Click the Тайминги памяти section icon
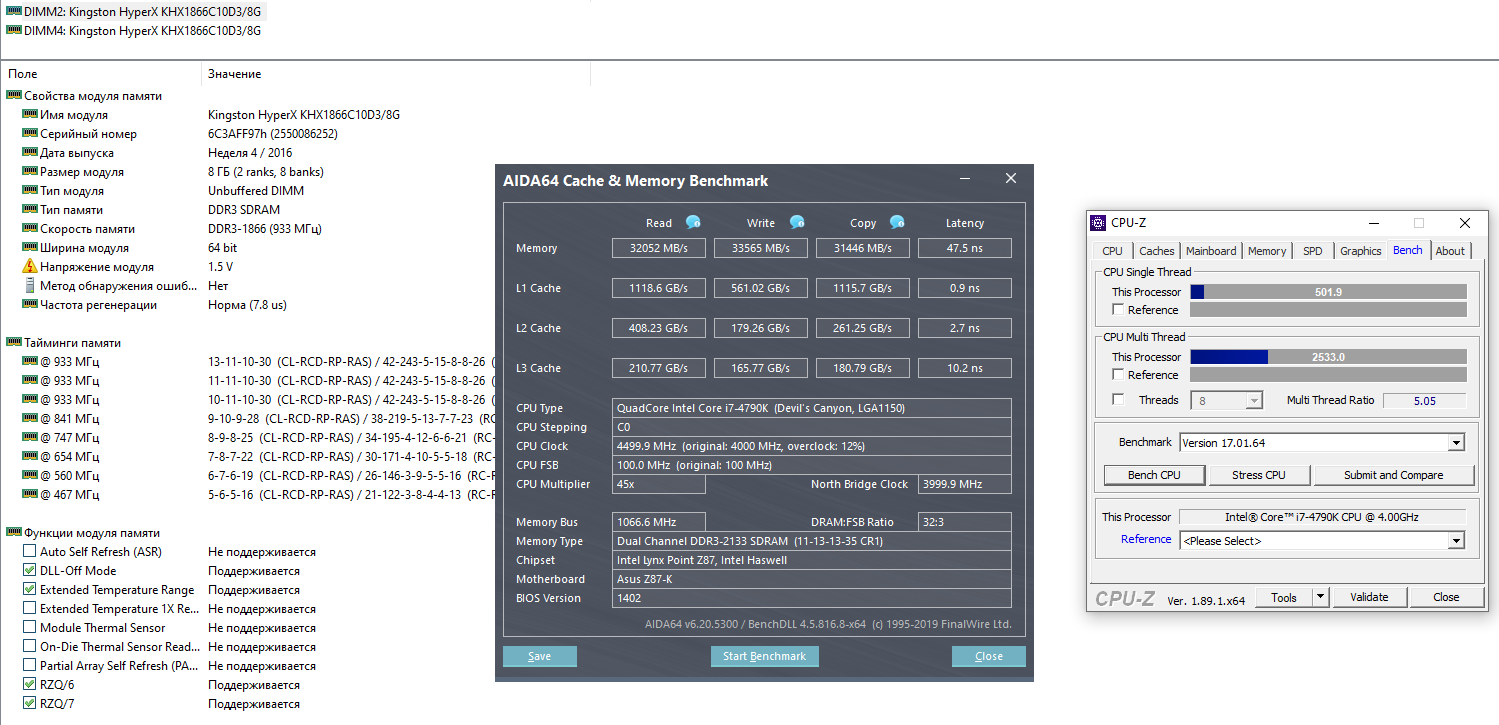This screenshot has height=725, width=1499. (x=14, y=343)
